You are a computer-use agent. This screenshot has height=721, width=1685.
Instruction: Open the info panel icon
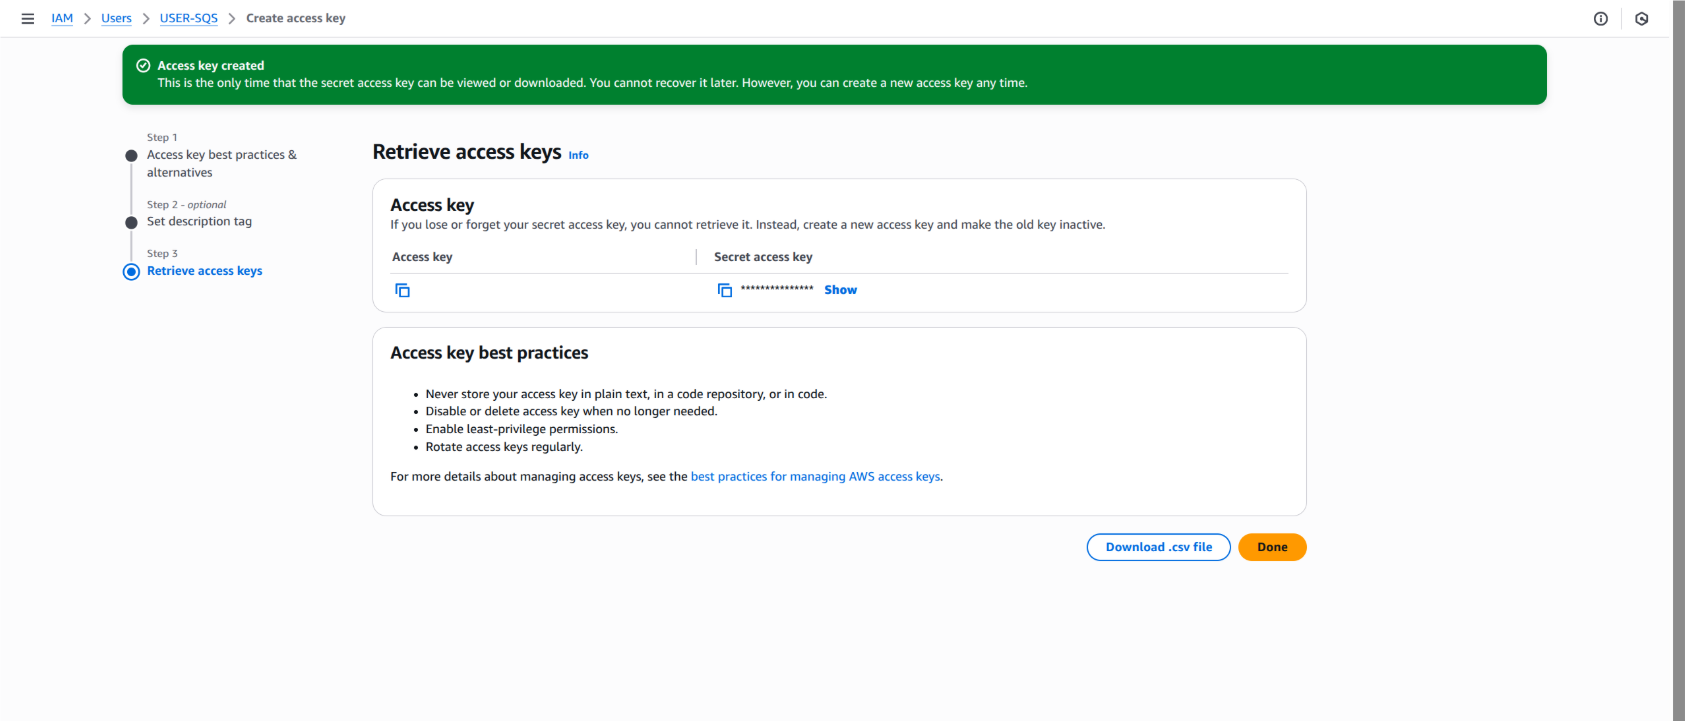pyautogui.click(x=1601, y=18)
